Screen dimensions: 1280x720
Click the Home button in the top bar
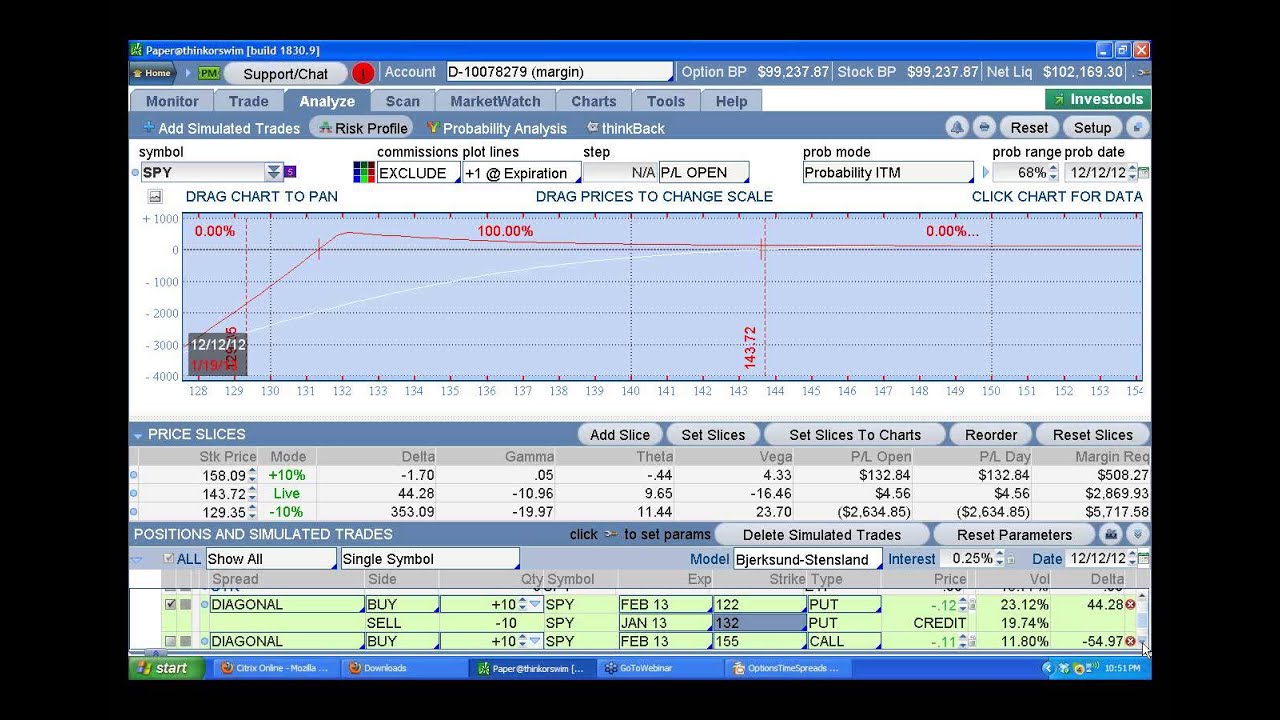click(x=153, y=73)
